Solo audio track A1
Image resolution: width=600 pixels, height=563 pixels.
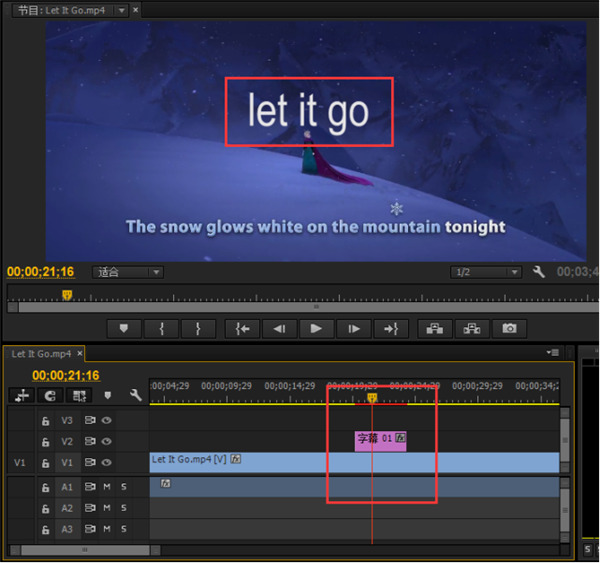coord(124,486)
